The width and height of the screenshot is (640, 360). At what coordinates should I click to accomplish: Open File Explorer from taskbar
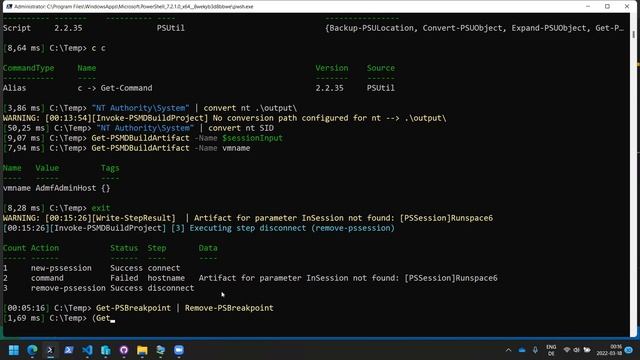142,350
